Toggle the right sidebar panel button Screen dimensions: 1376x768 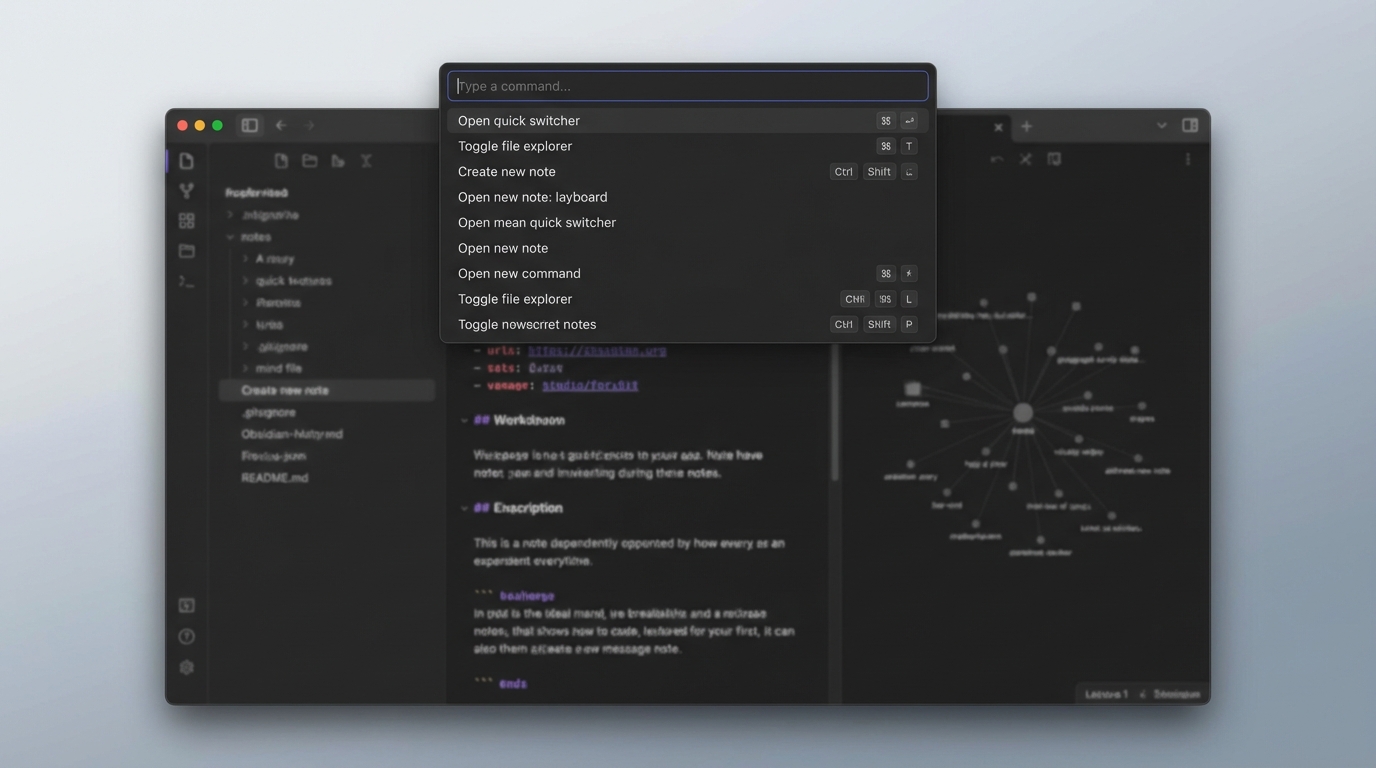pyautogui.click(x=1190, y=126)
